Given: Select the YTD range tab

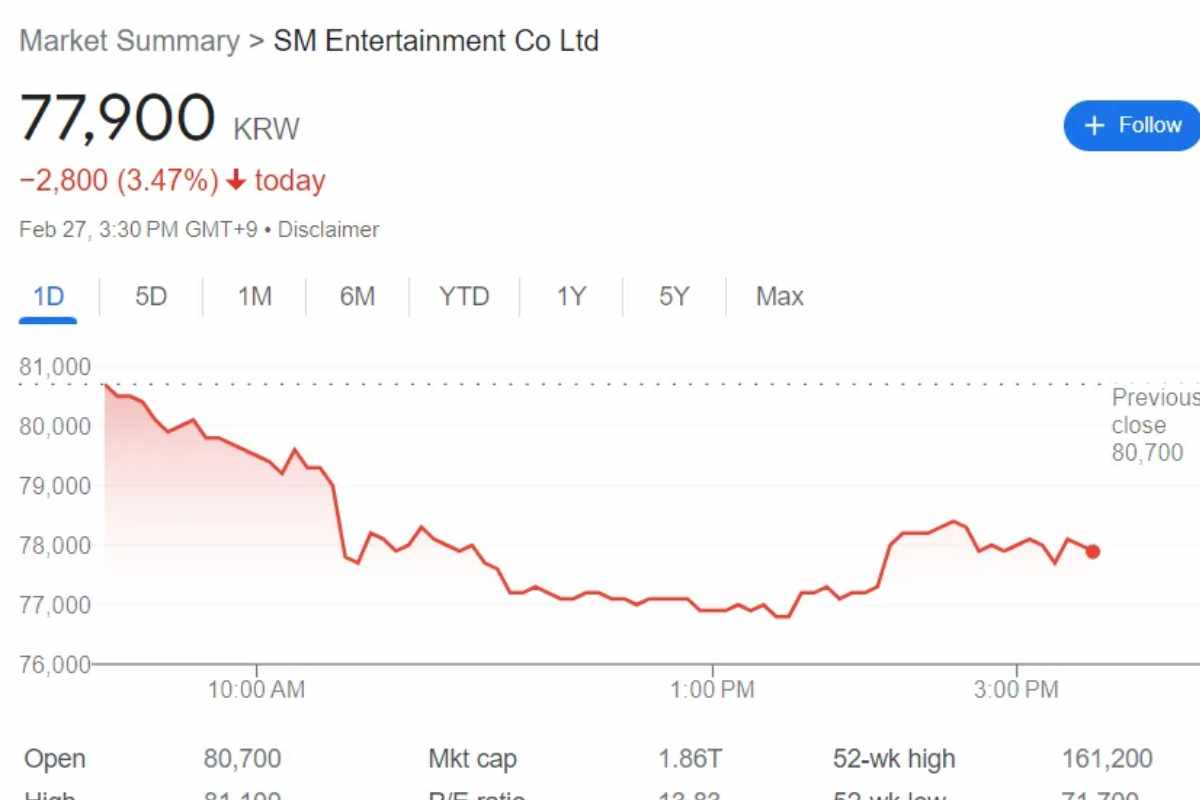Looking at the screenshot, I should pos(464,297).
